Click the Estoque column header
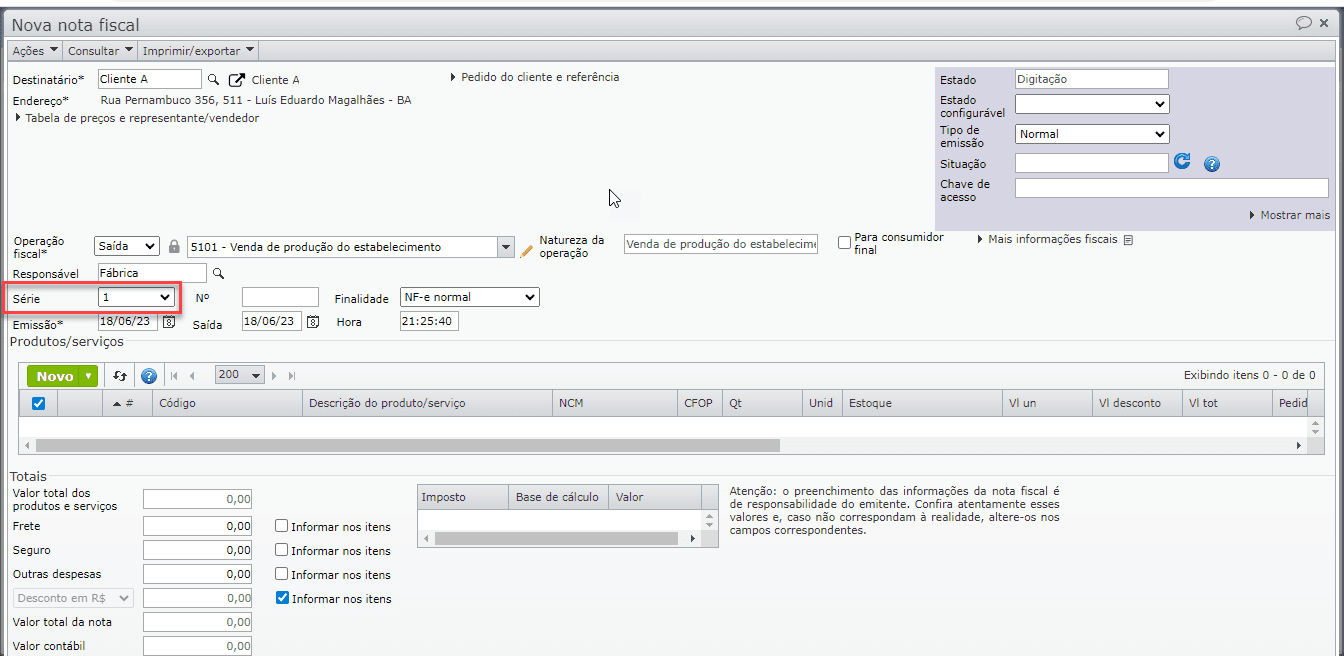1344x656 pixels. pos(921,403)
